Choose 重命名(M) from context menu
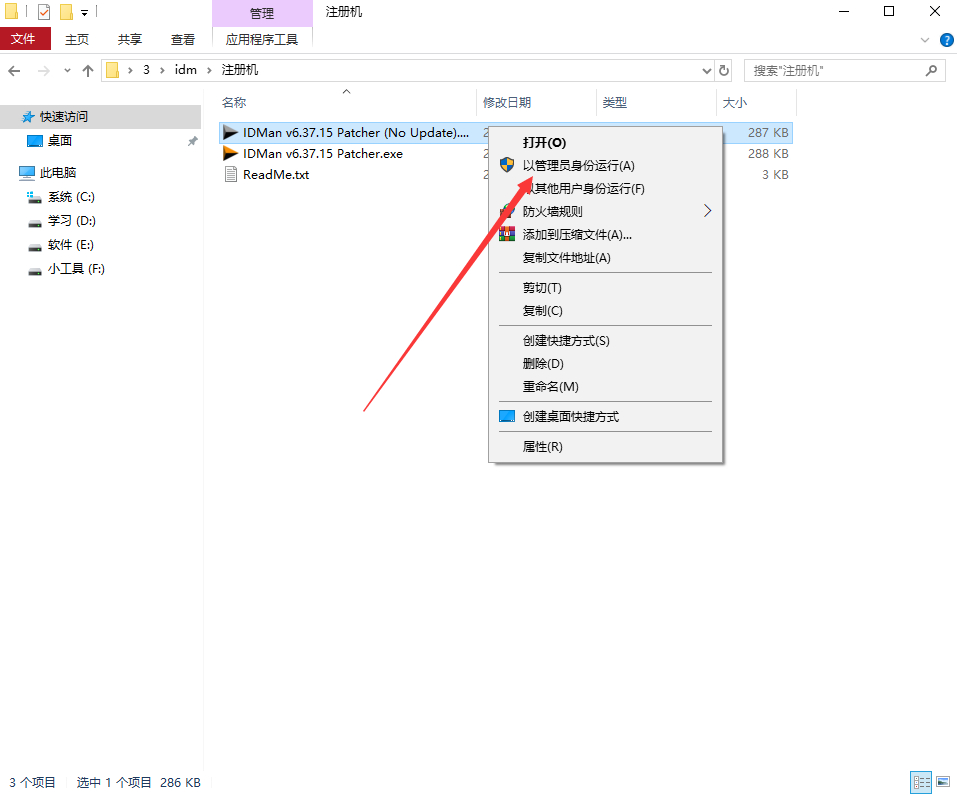 [x=606, y=387]
